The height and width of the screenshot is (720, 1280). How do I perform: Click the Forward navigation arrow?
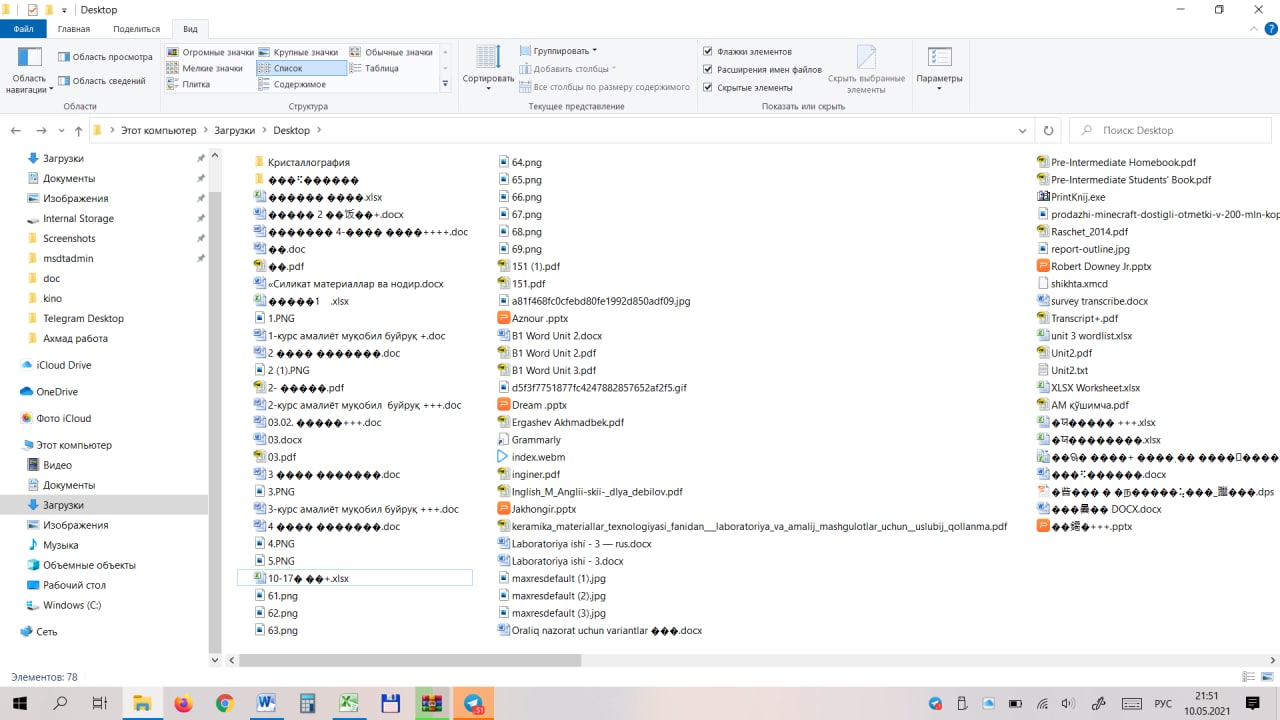[41, 130]
